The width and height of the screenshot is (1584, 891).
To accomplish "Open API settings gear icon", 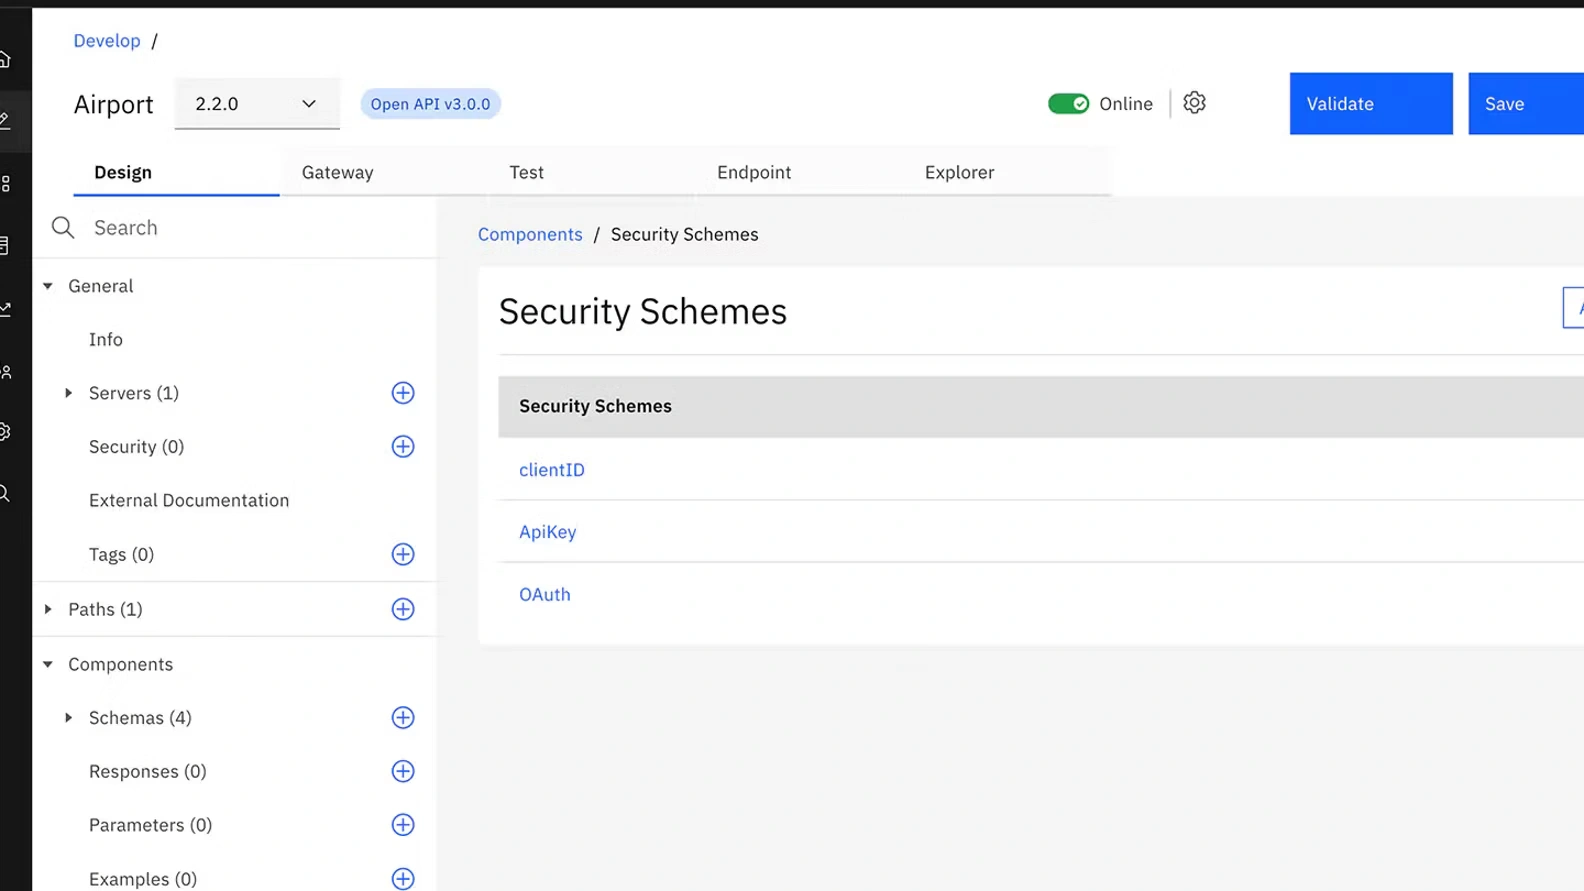I will click(x=1194, y=103).
